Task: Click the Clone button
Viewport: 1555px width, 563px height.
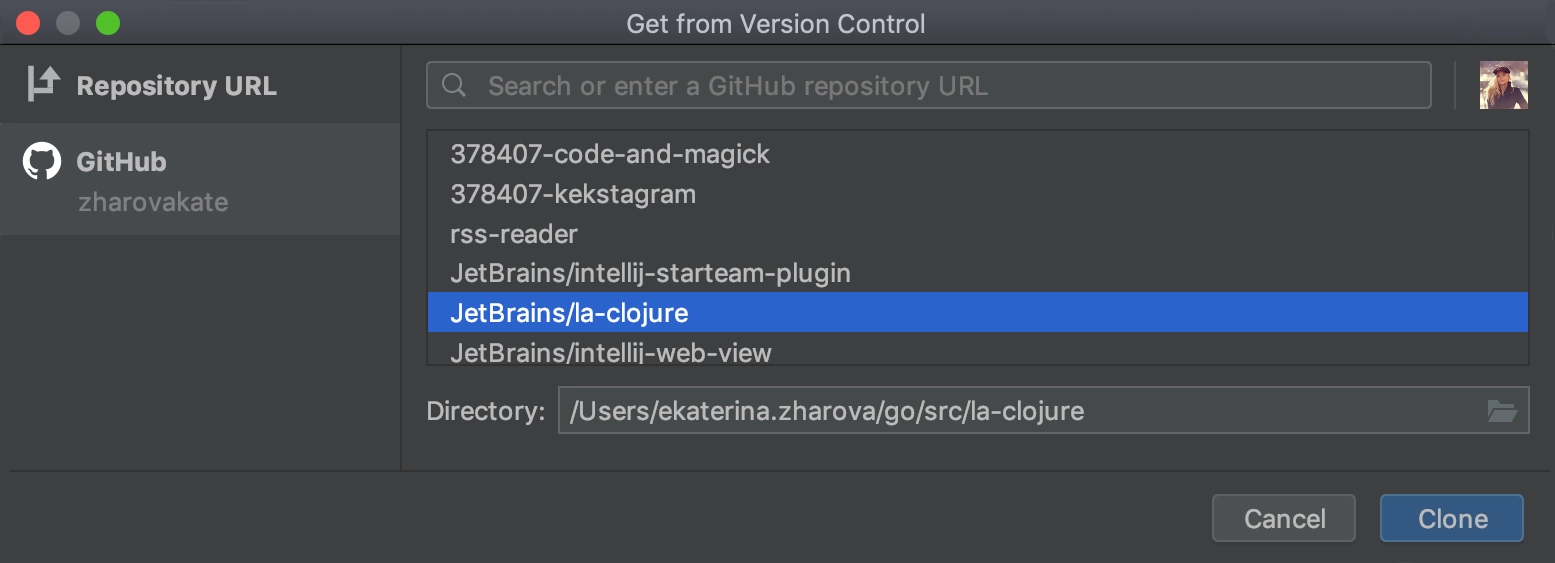Action: pyautogui.click(x=1452, y=519)
